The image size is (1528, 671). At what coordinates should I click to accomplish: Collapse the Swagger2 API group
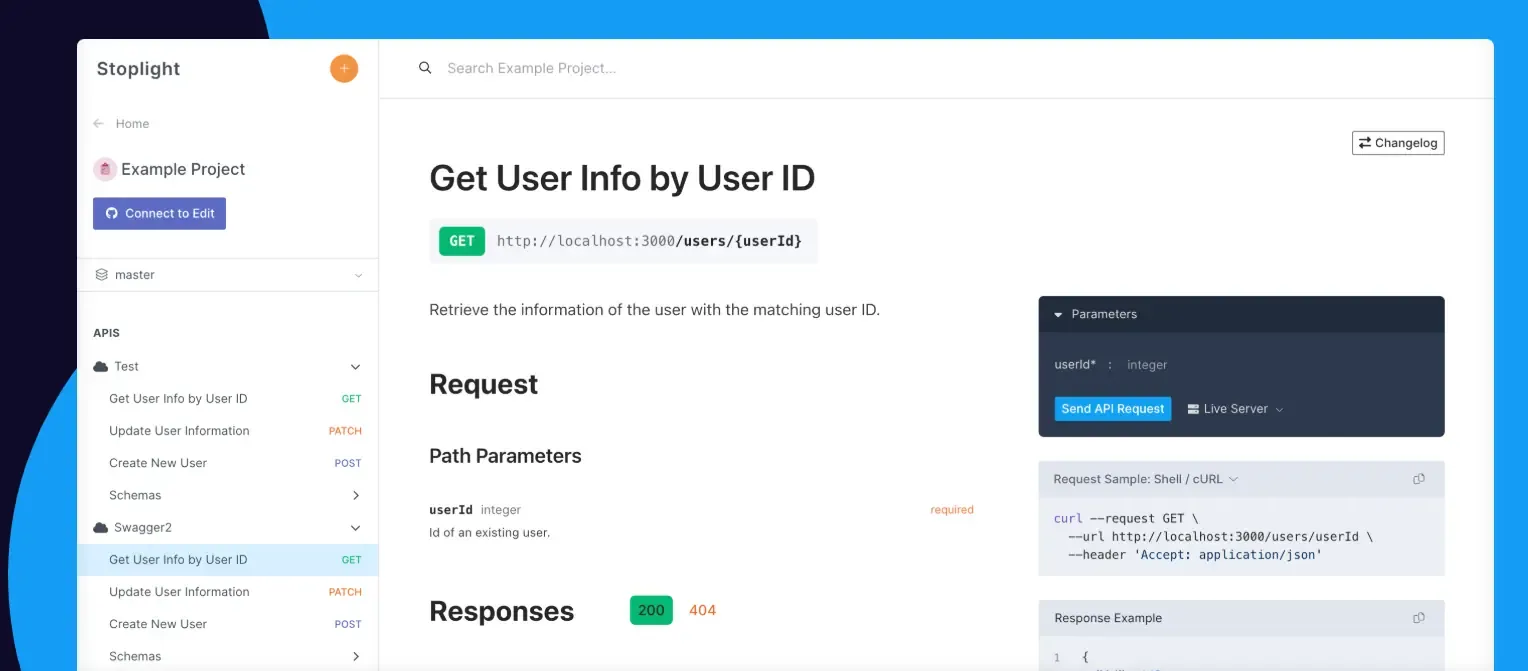tap(355, 528)
